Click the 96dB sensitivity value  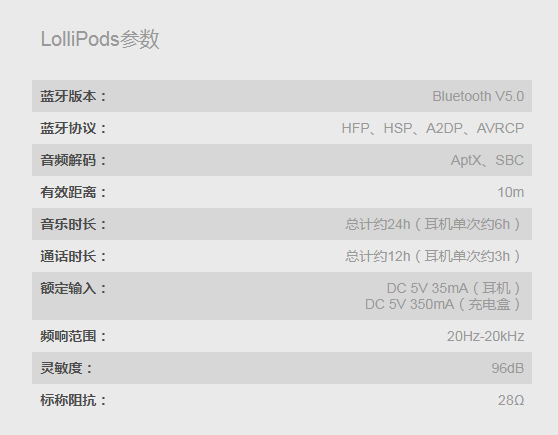pos(507,368)
